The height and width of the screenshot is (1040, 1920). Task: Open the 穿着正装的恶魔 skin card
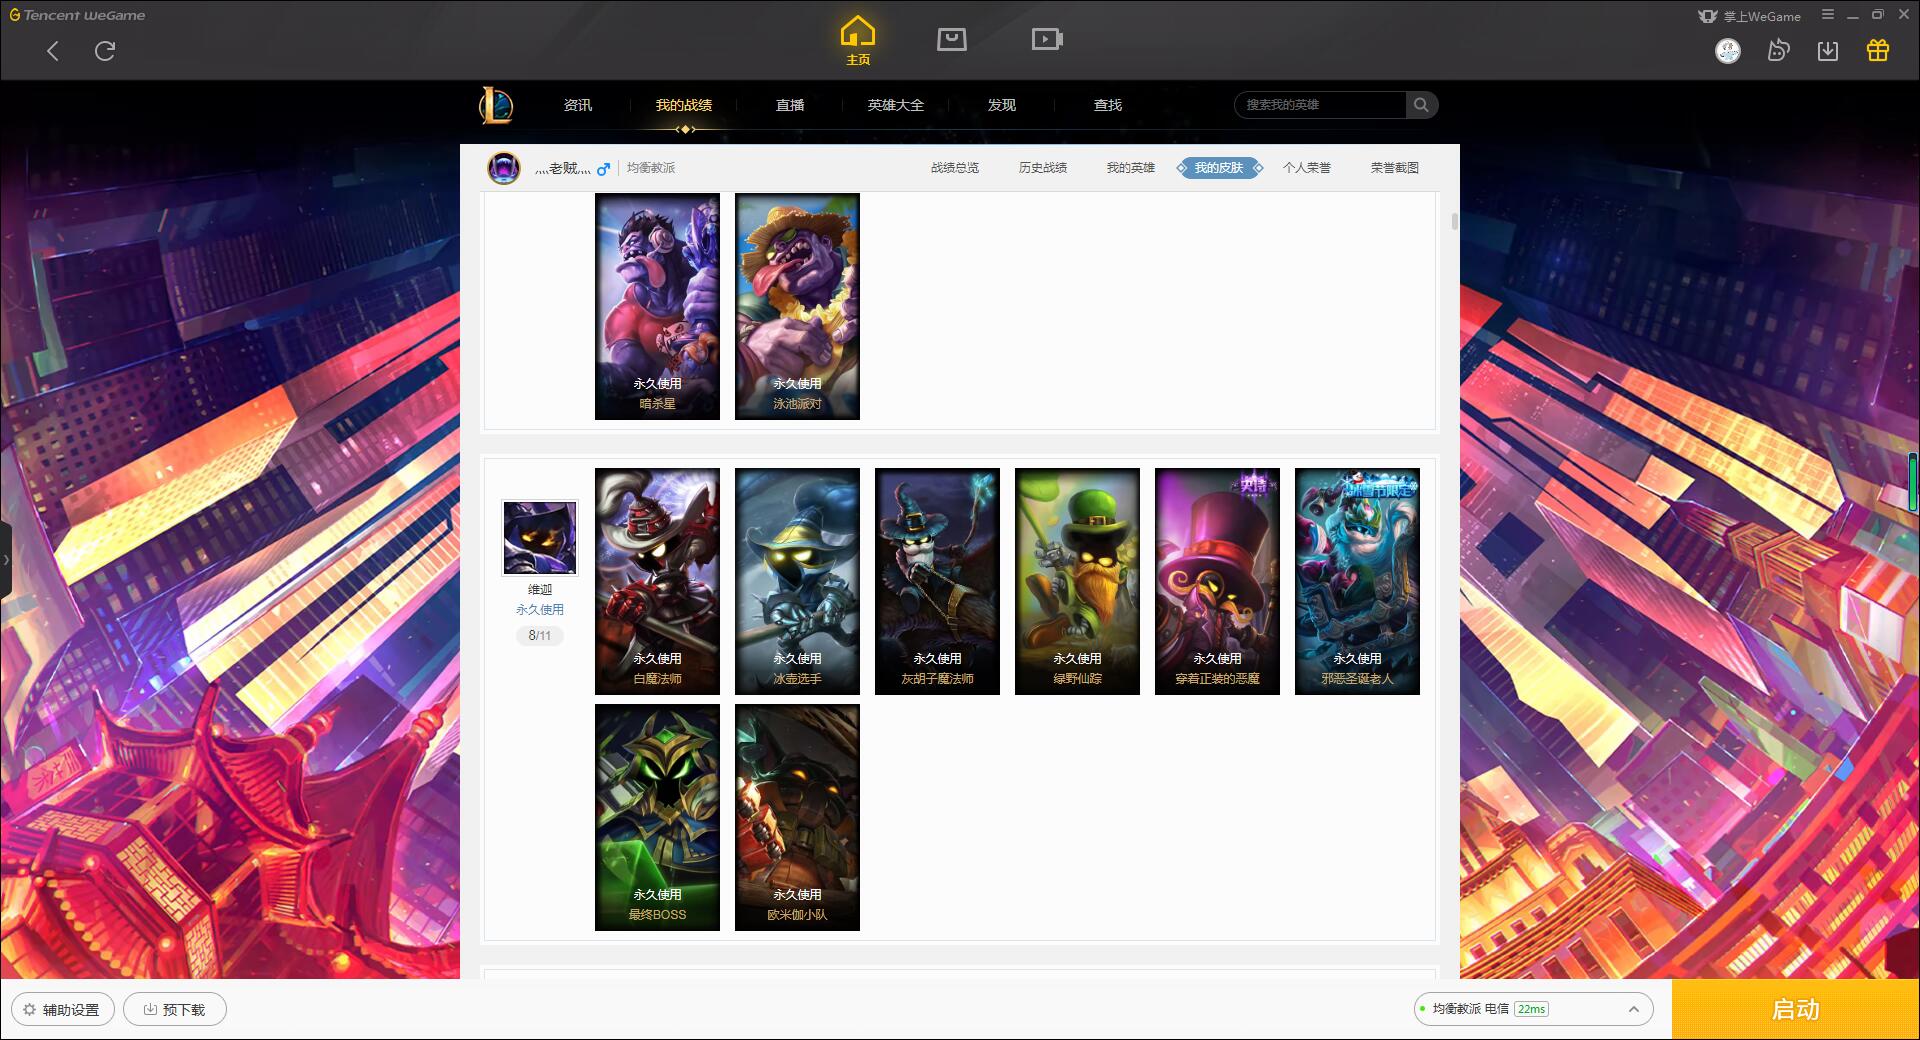pyautogui.click(x=1217, y=581)
